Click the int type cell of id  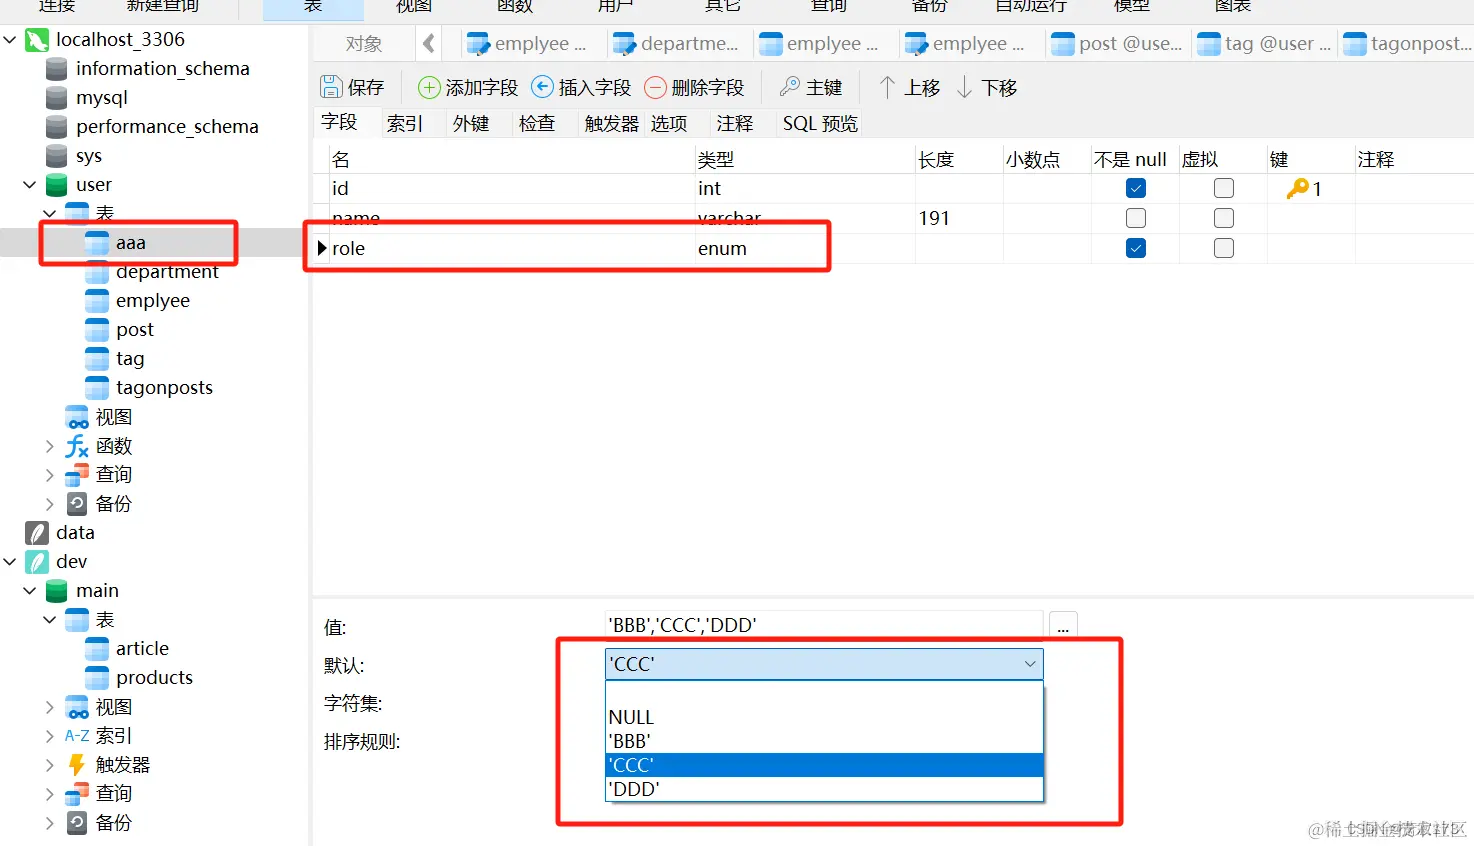tap(805, 188)
